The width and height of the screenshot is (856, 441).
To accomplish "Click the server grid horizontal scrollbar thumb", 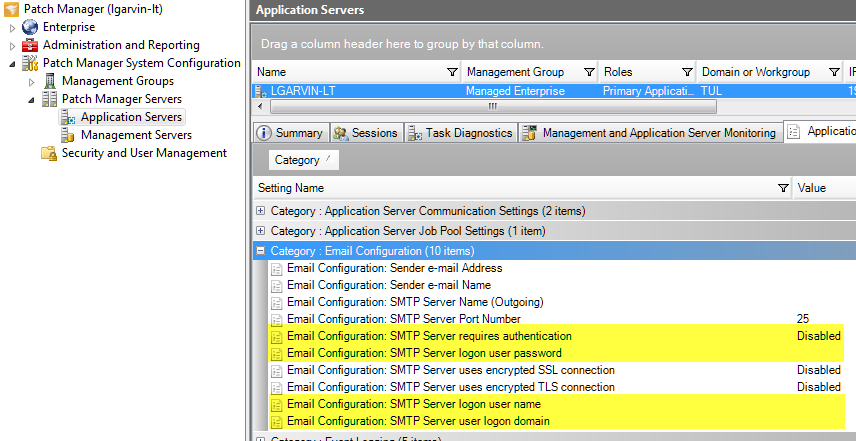I will [493, 106].
